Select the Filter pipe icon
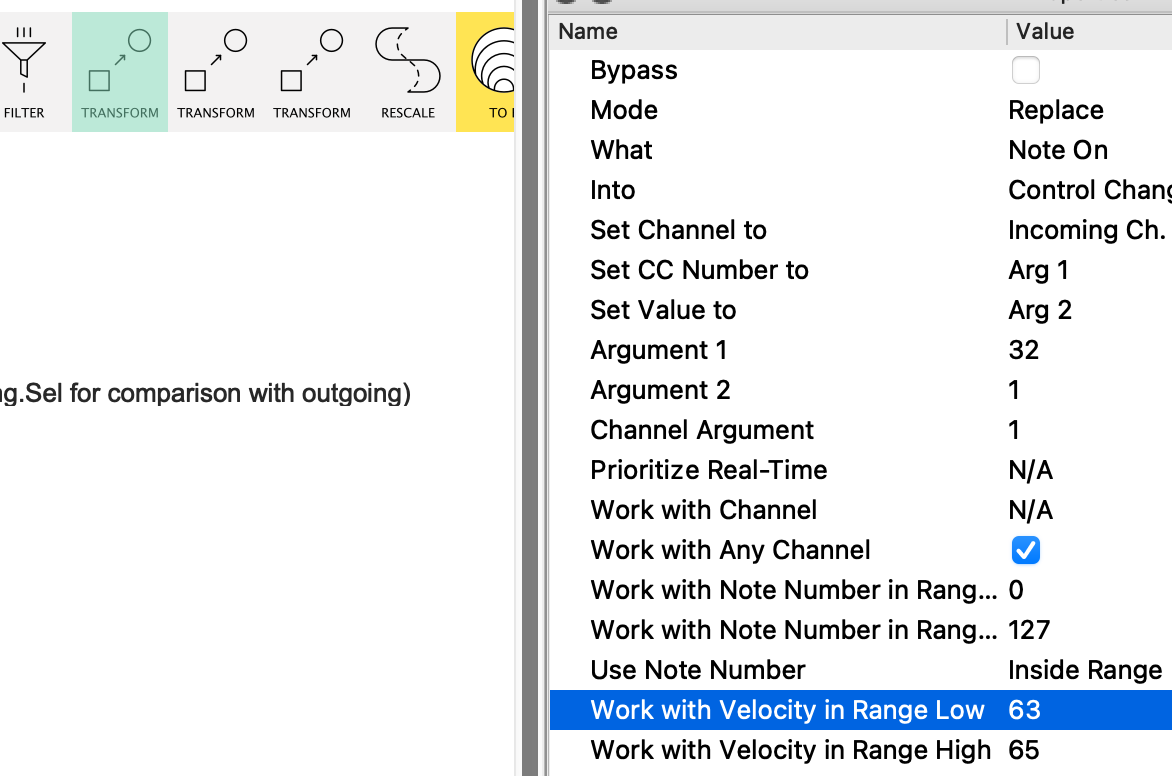The image size is (1172, 776). pos(24,70)
